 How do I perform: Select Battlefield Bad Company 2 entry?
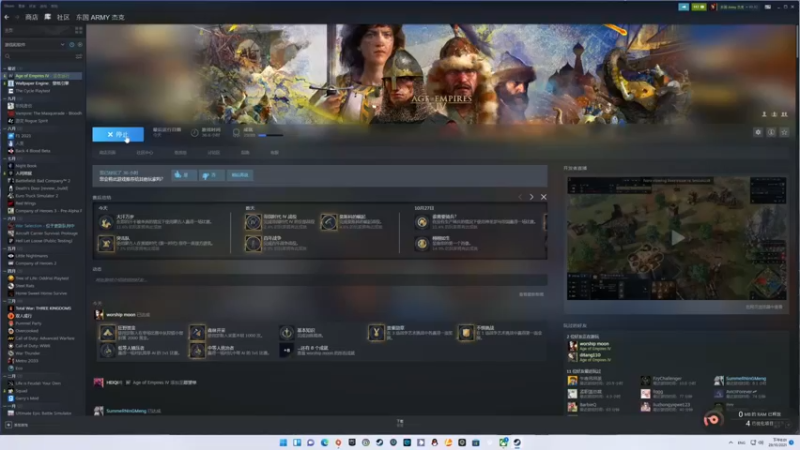(x=43, y=181)
